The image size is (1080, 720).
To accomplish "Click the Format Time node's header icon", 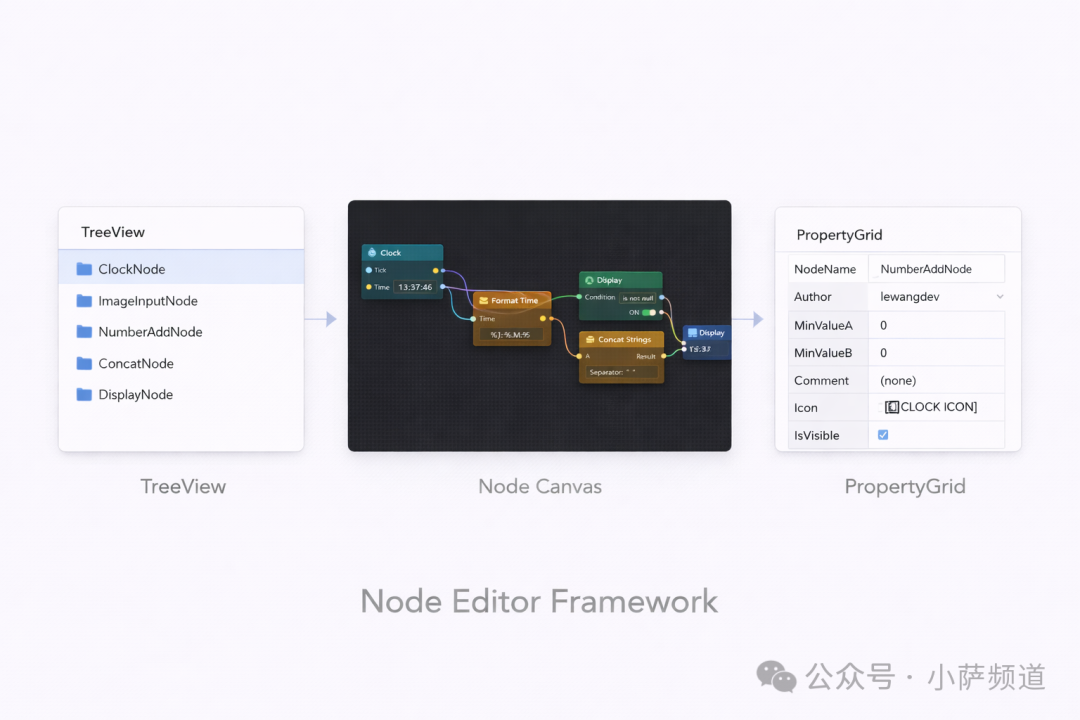I will click(x=484, y=300).
